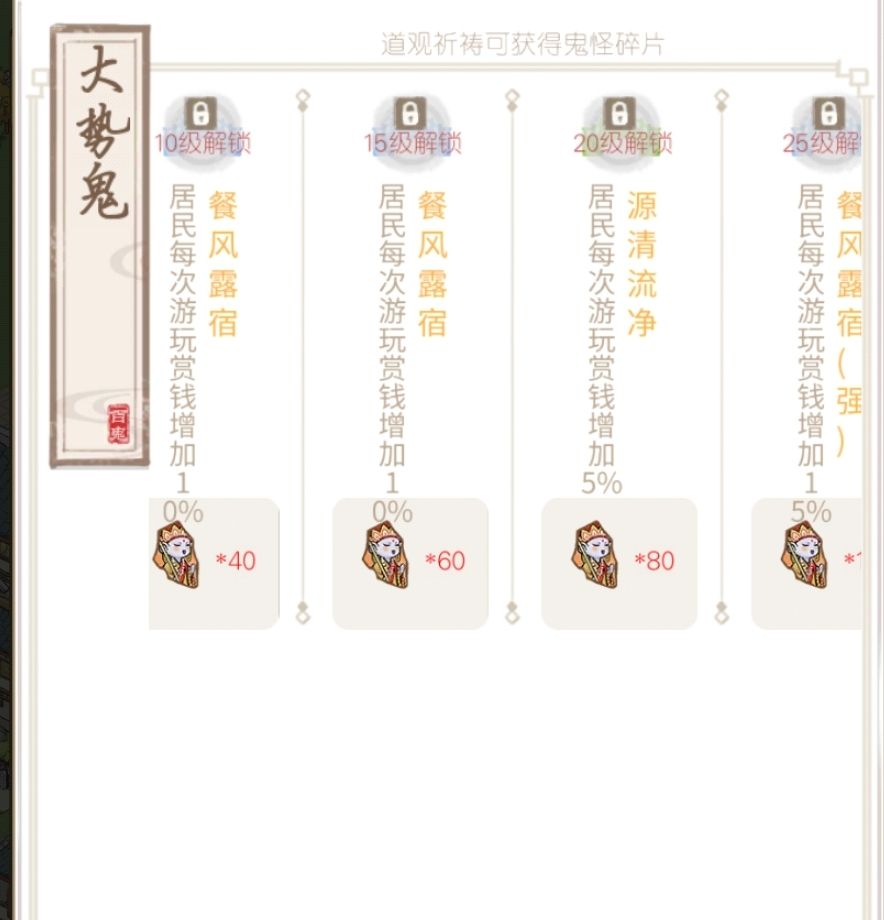Viewport: 884px width, 920px height.
Task: Tap the 15级解锁 lock icon
Action: coord(411,113)
